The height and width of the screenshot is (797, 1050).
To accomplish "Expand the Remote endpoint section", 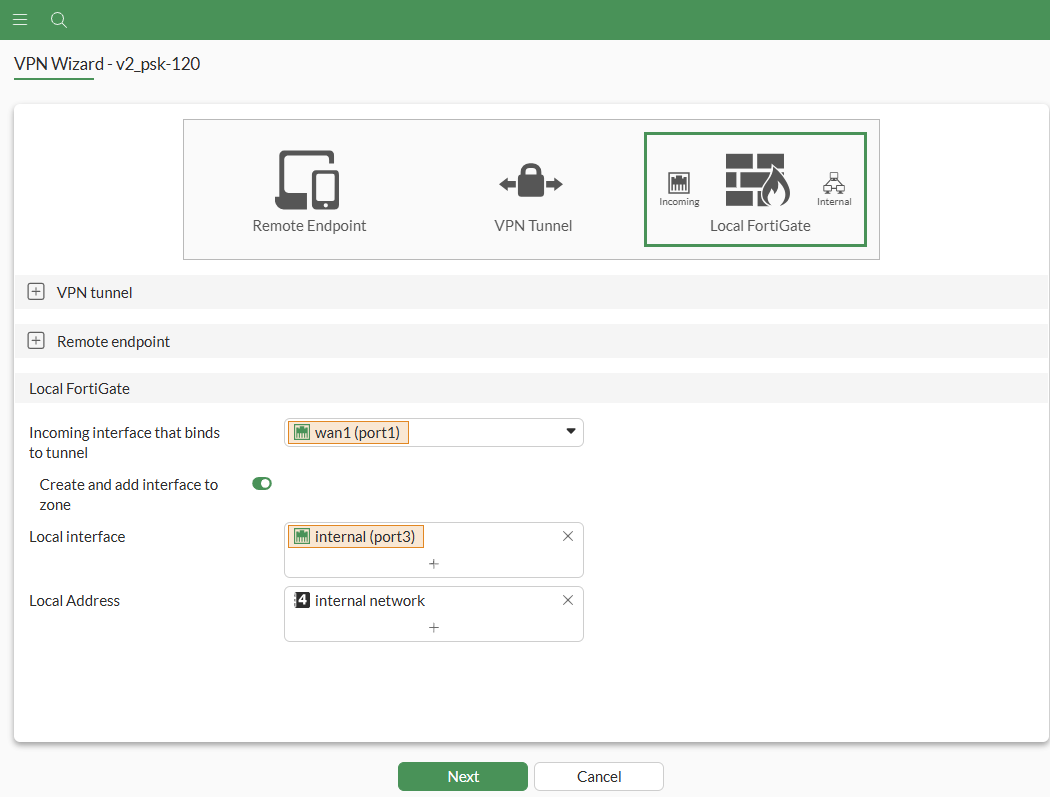I will [36, 340].
